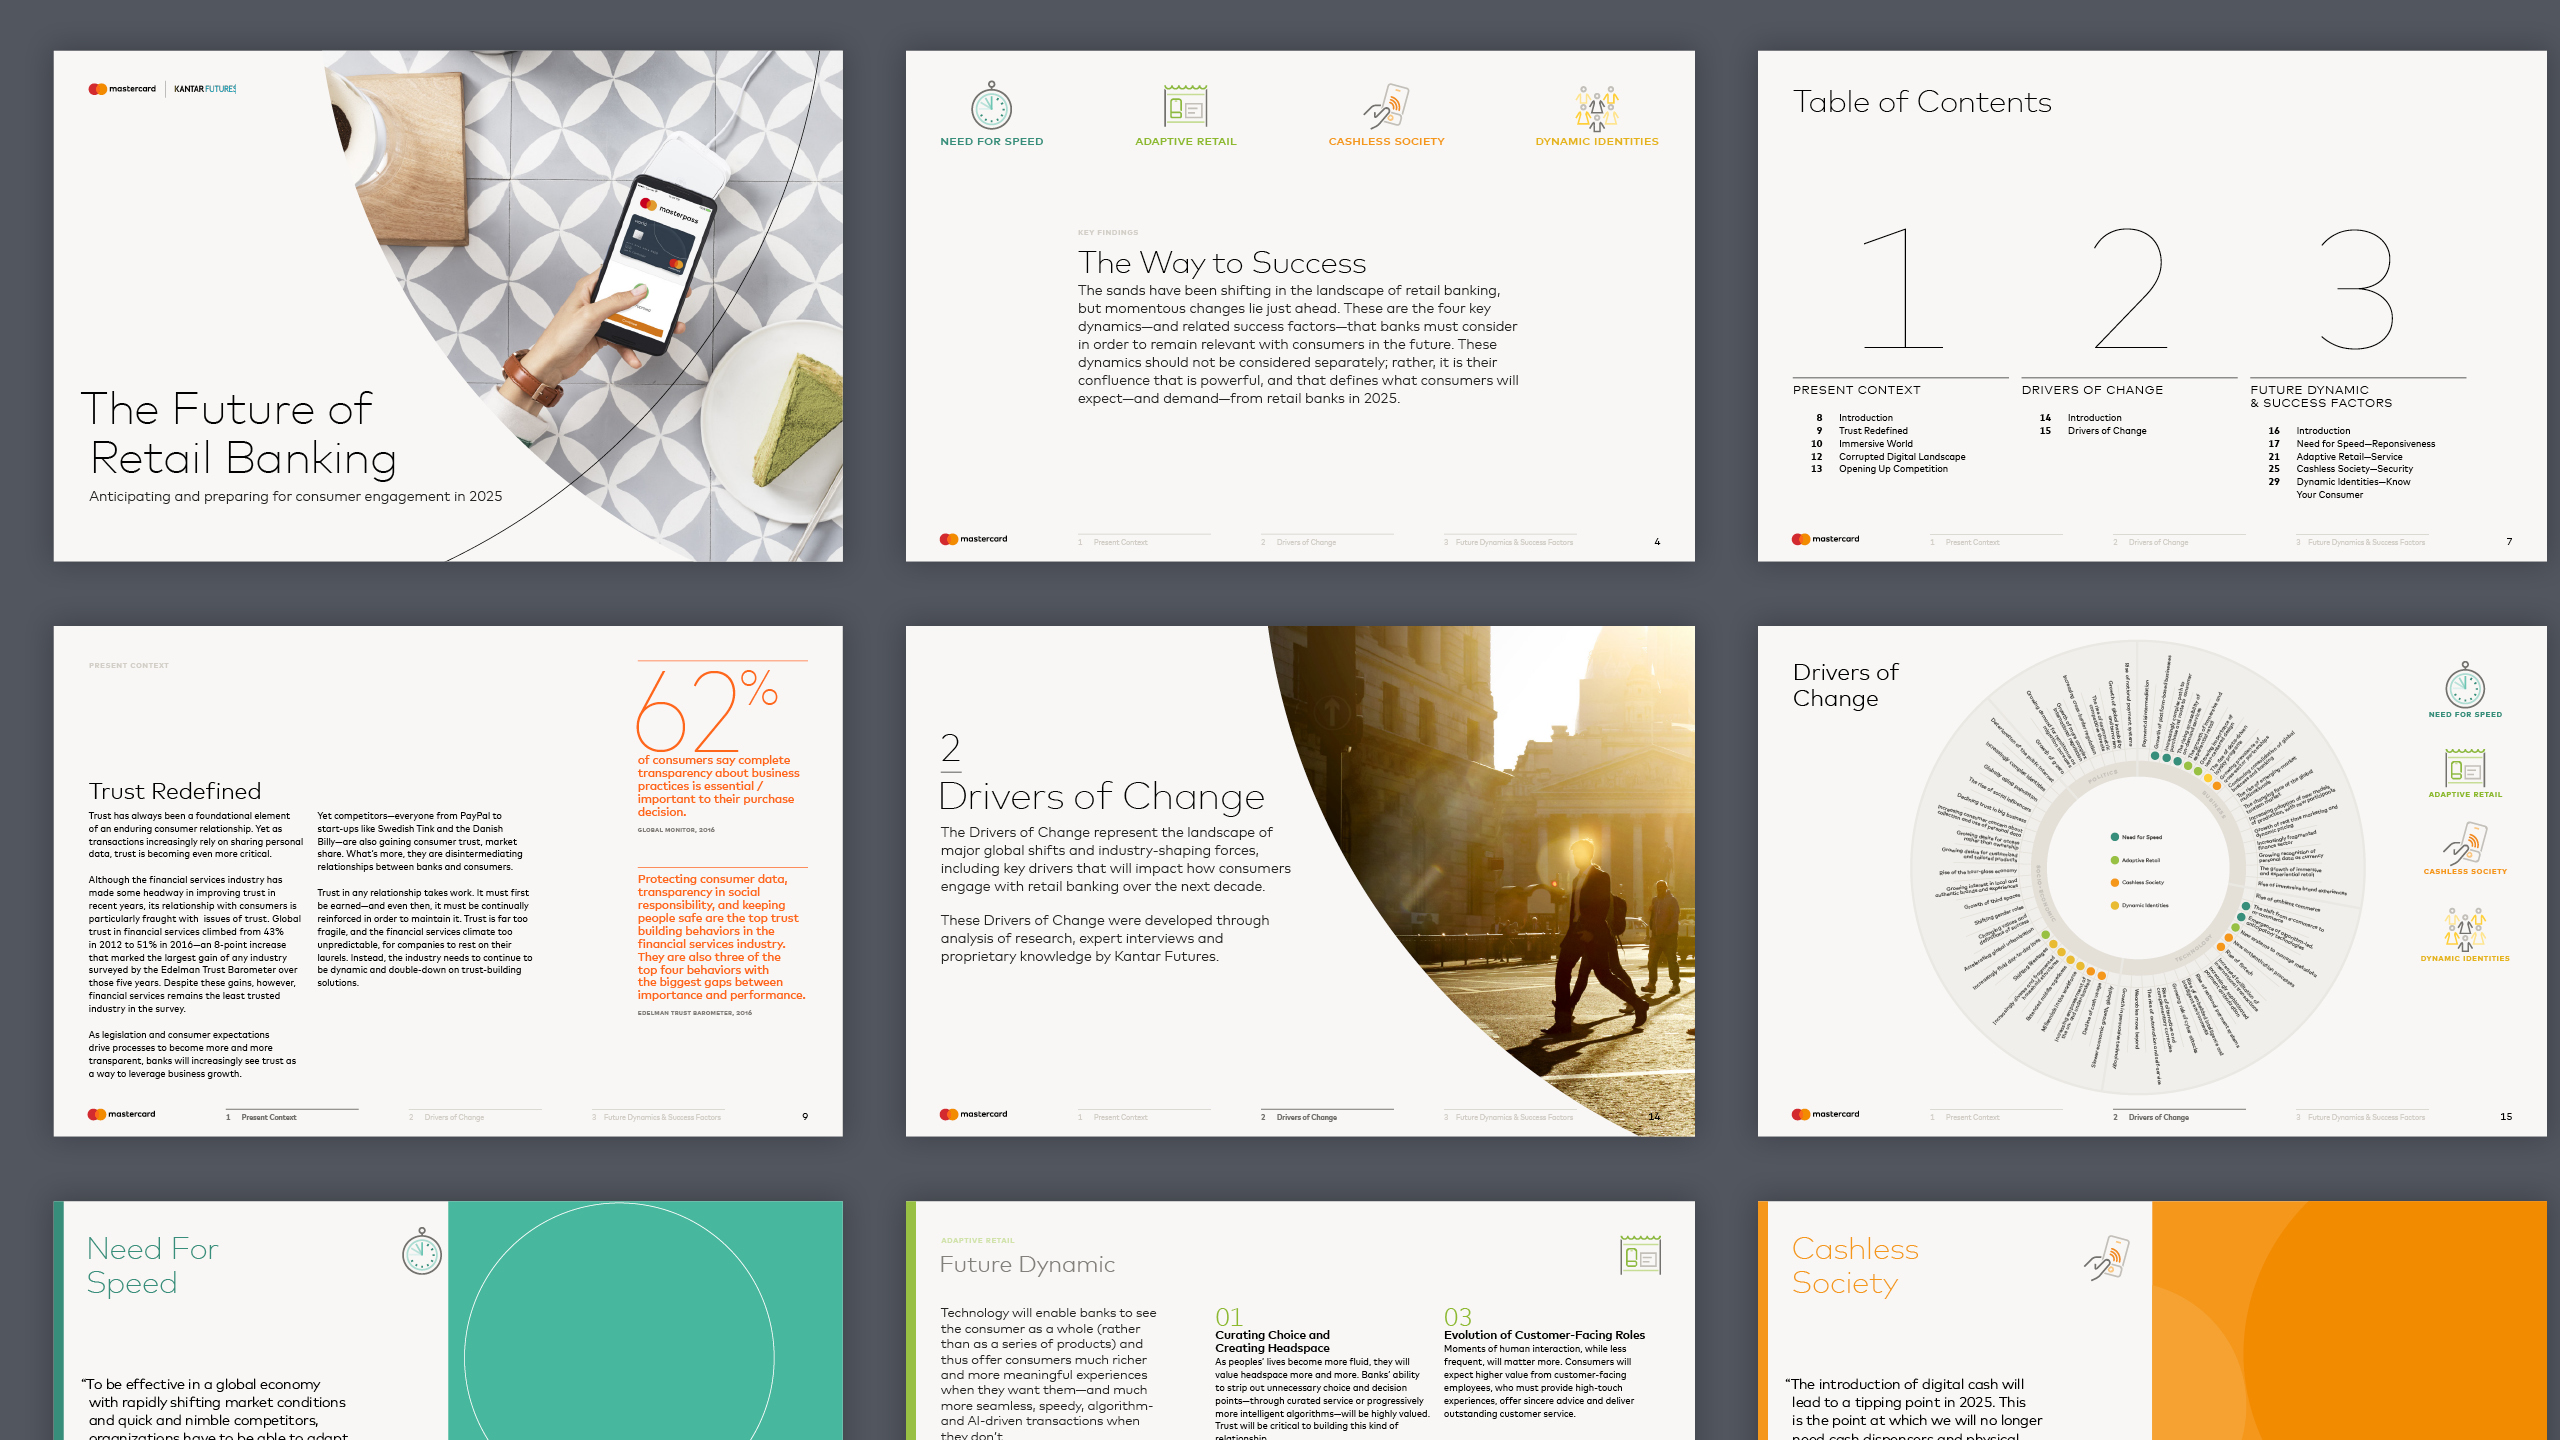
Task: Click the PRESENT CONTEXT section heading in the contents
Action: click(x=1856, y=390)
